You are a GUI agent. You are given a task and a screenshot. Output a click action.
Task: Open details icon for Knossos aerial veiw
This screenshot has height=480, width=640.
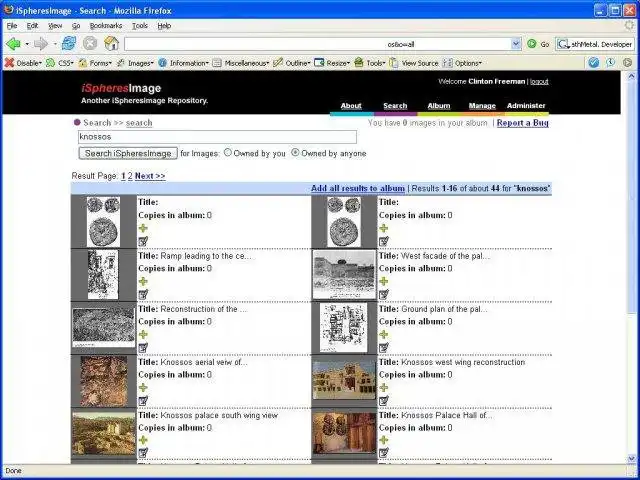143,401
